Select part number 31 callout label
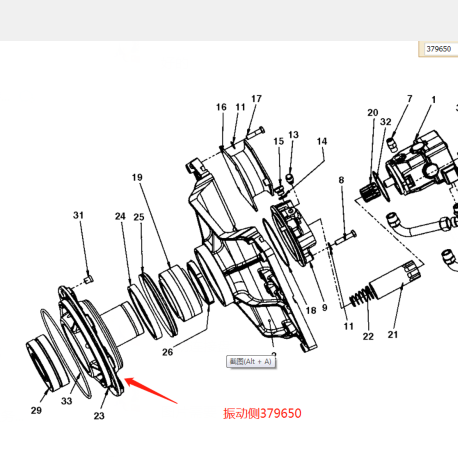 coord(78,215)
